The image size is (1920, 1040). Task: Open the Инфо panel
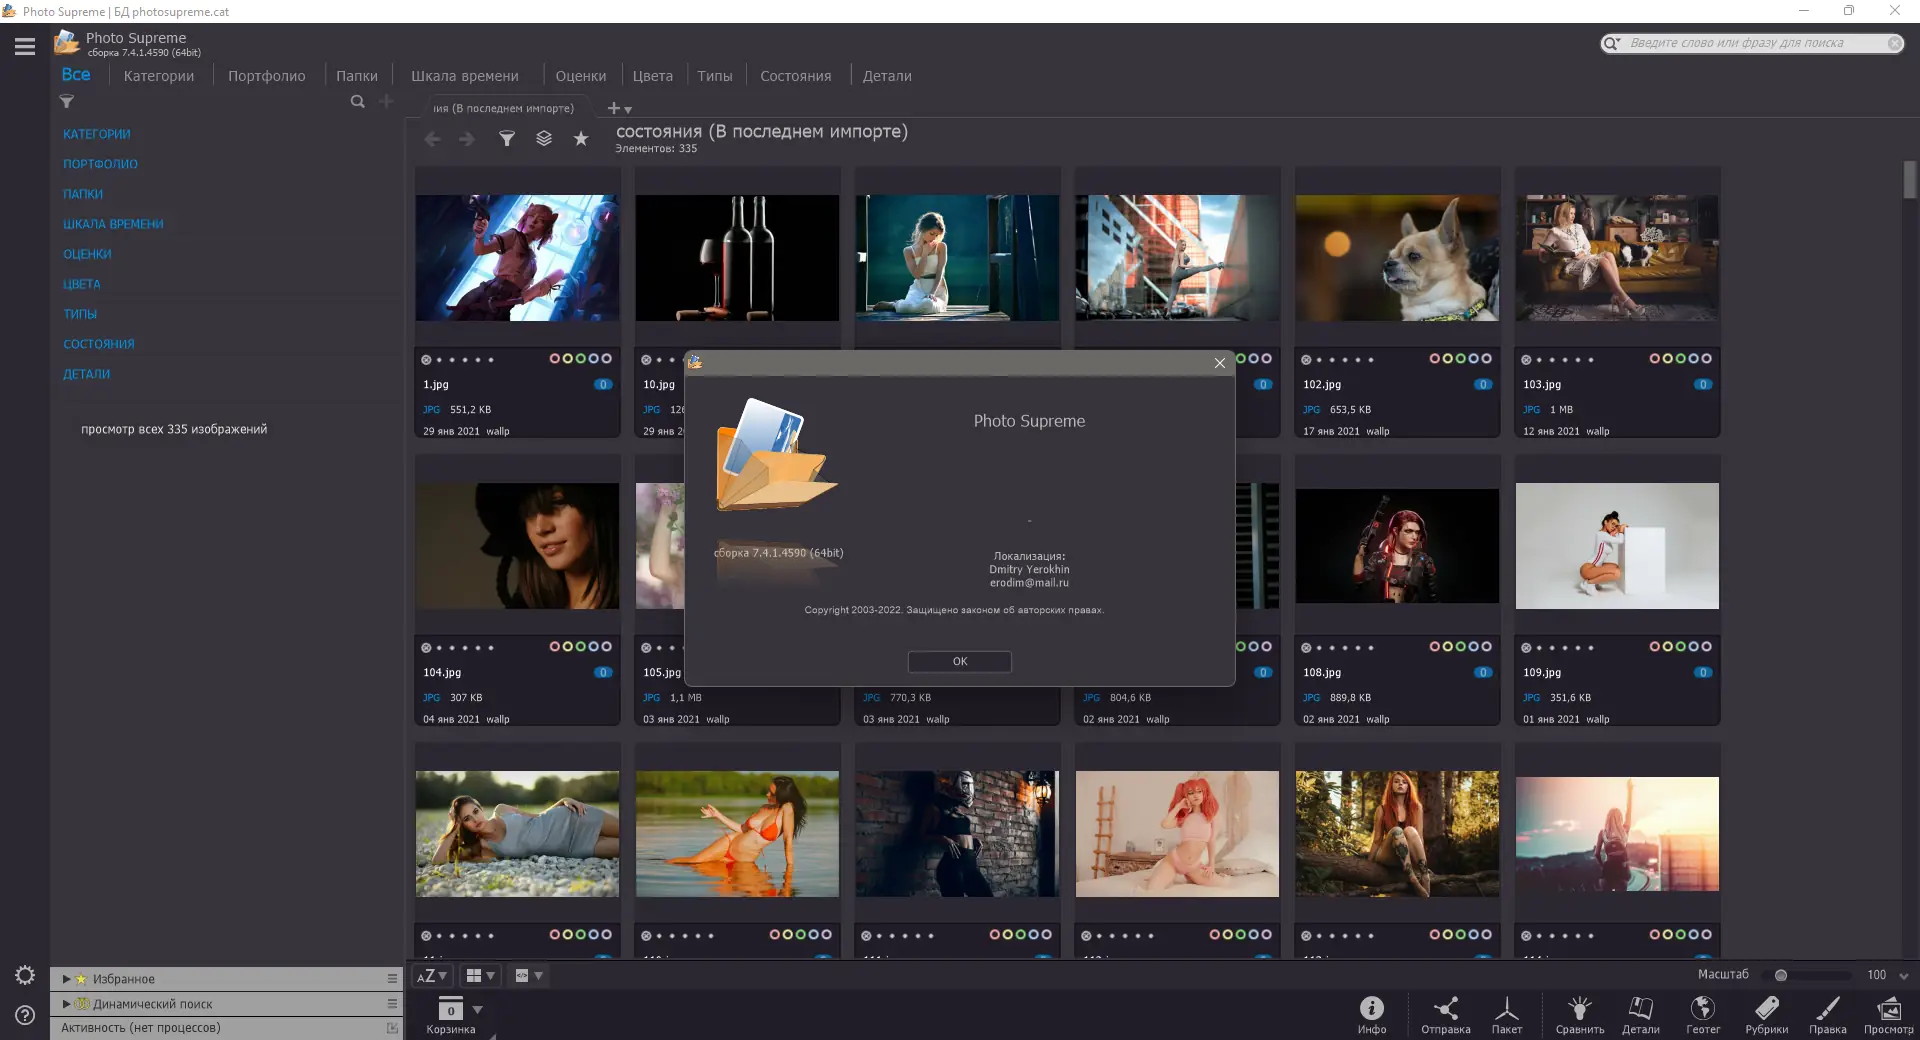point(1372,1015)
